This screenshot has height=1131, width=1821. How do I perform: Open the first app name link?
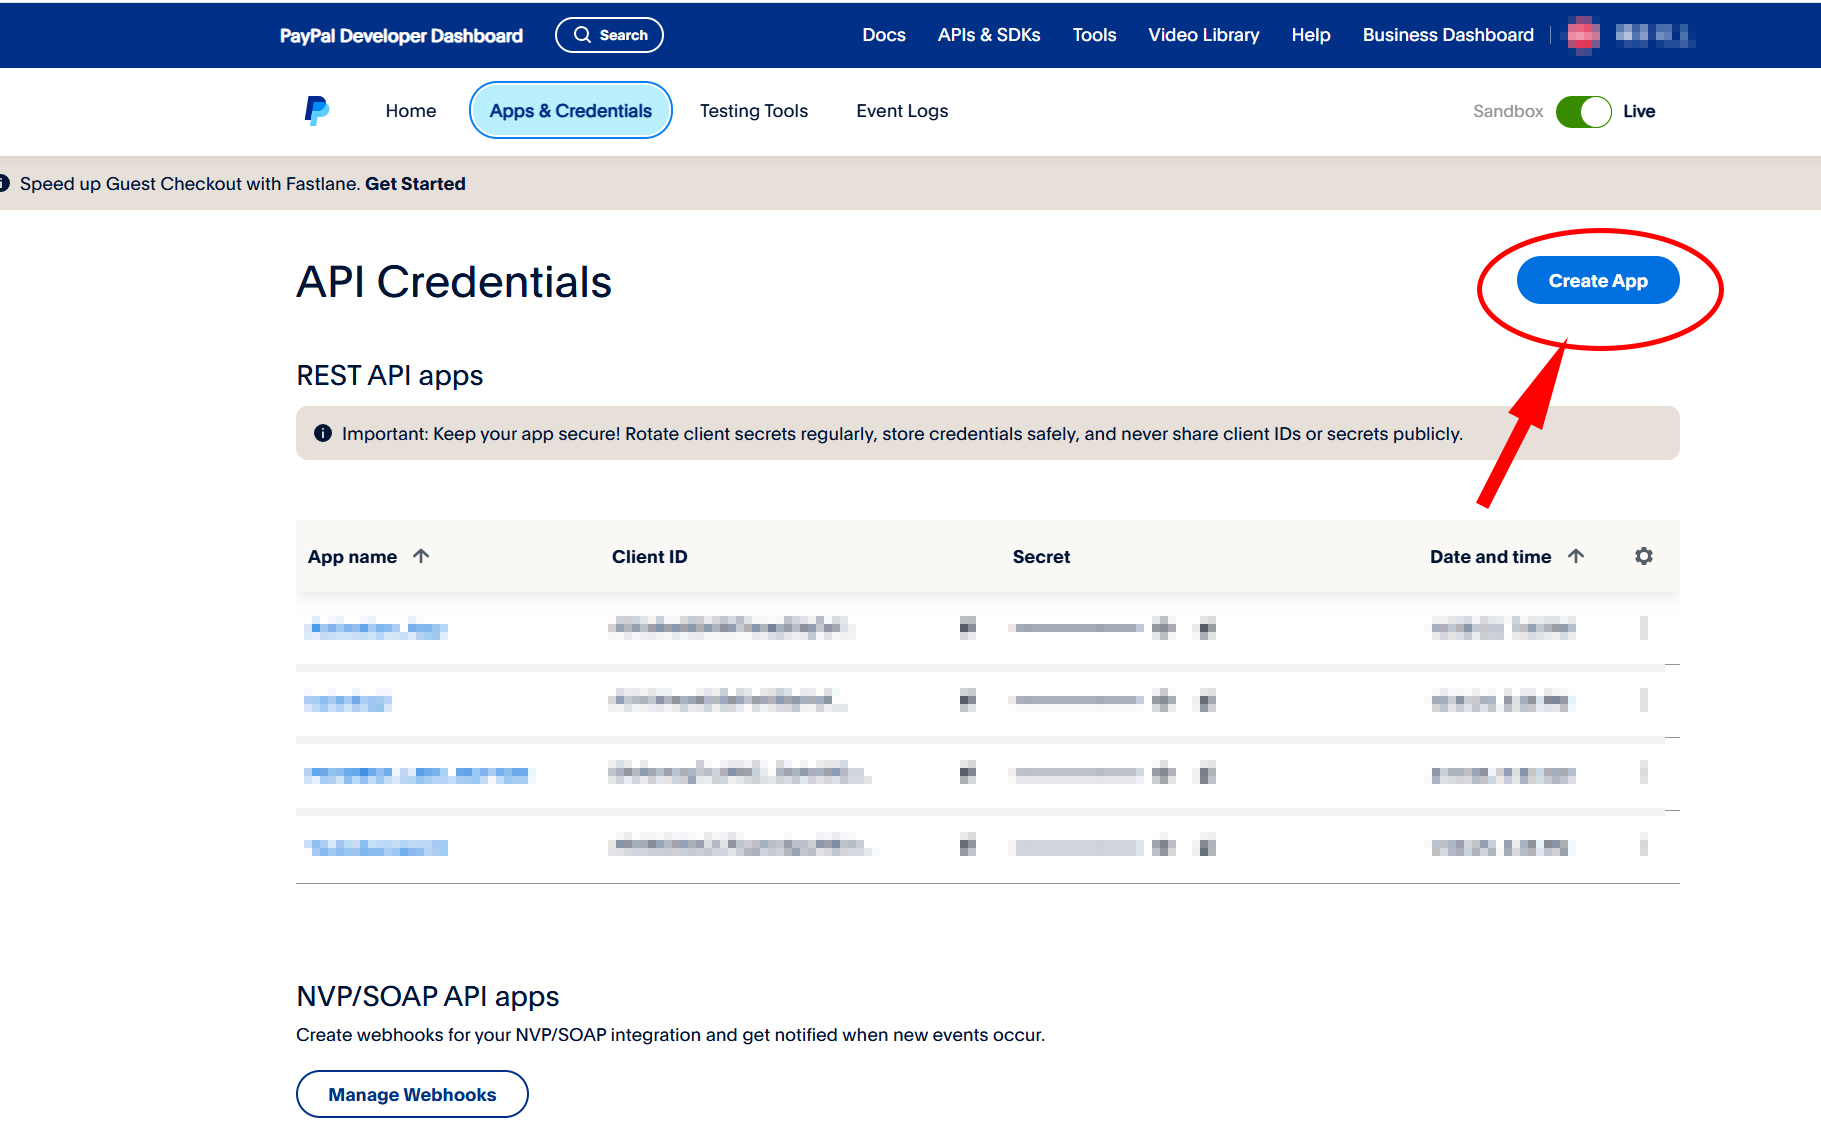tap(378, 628)
